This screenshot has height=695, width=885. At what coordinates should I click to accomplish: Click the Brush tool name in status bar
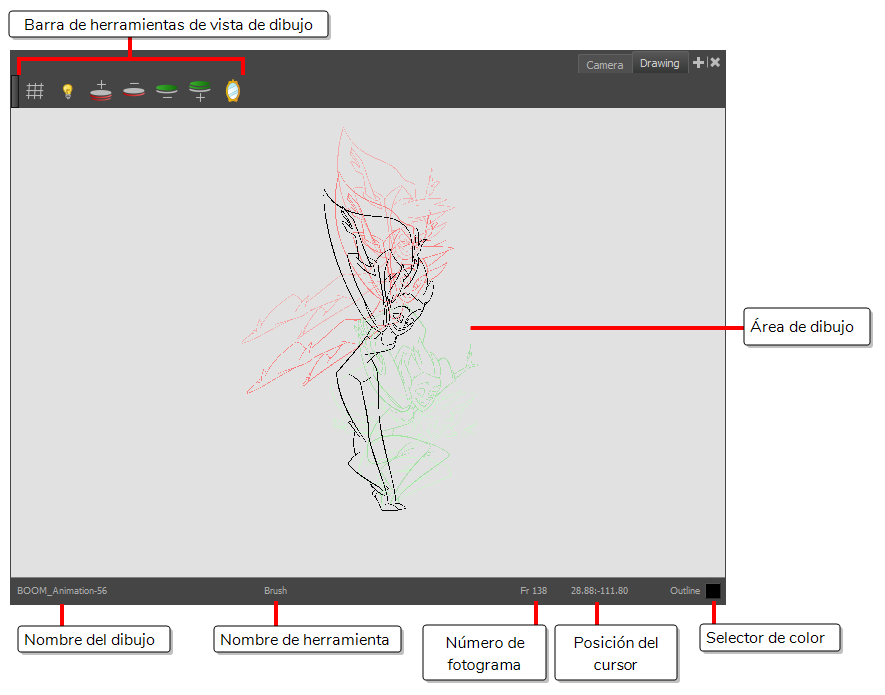(x=275, y=591)
